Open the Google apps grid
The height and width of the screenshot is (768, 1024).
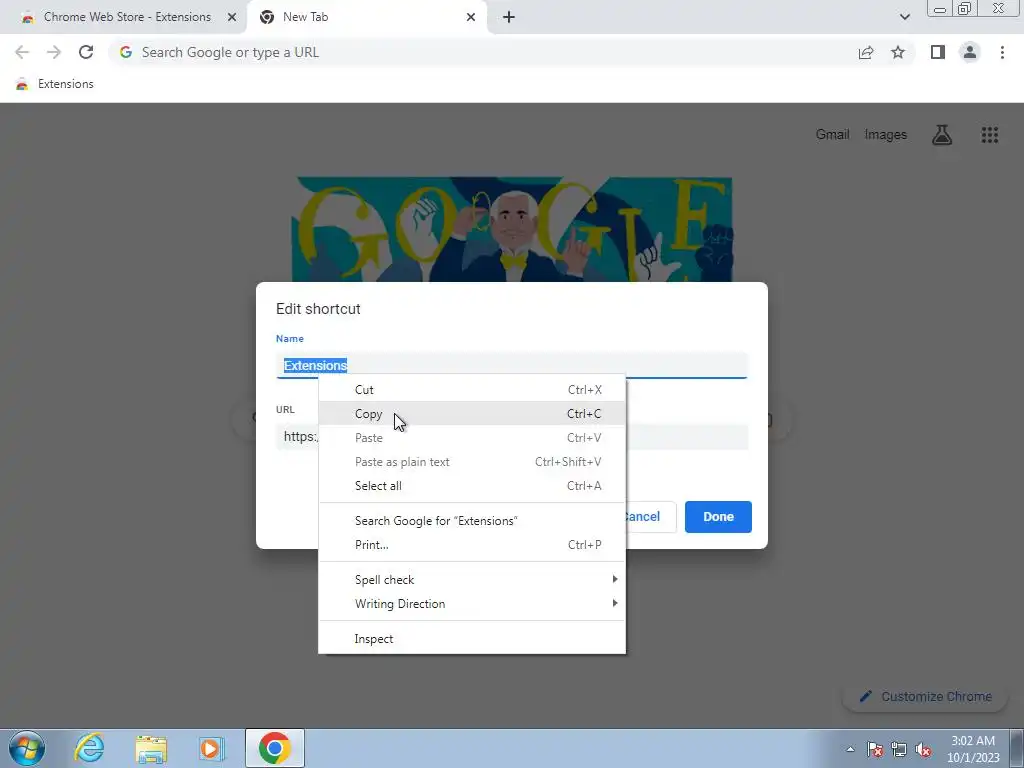click(989, 135)
